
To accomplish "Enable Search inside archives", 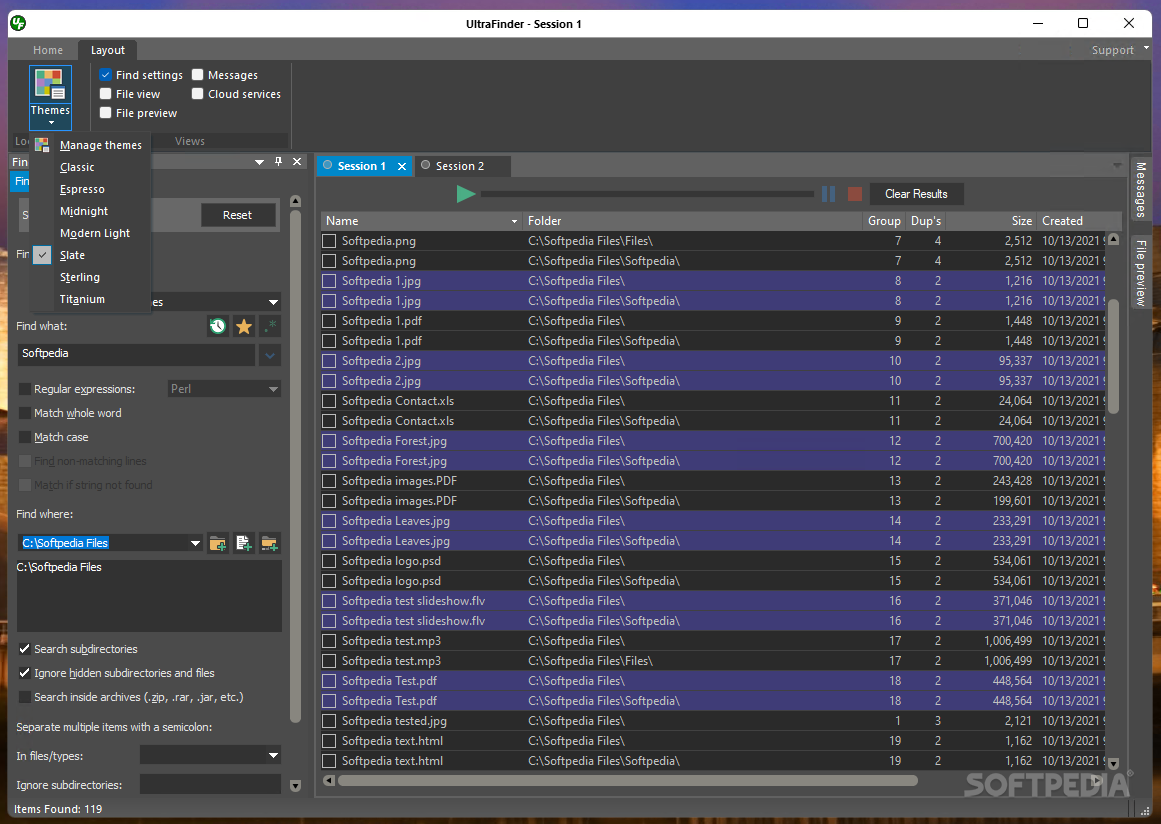I will [25, 697].
